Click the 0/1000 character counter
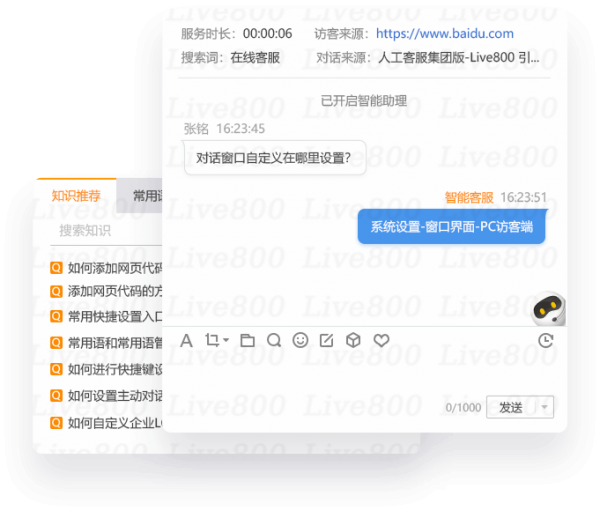 click(x=463, y=408)
